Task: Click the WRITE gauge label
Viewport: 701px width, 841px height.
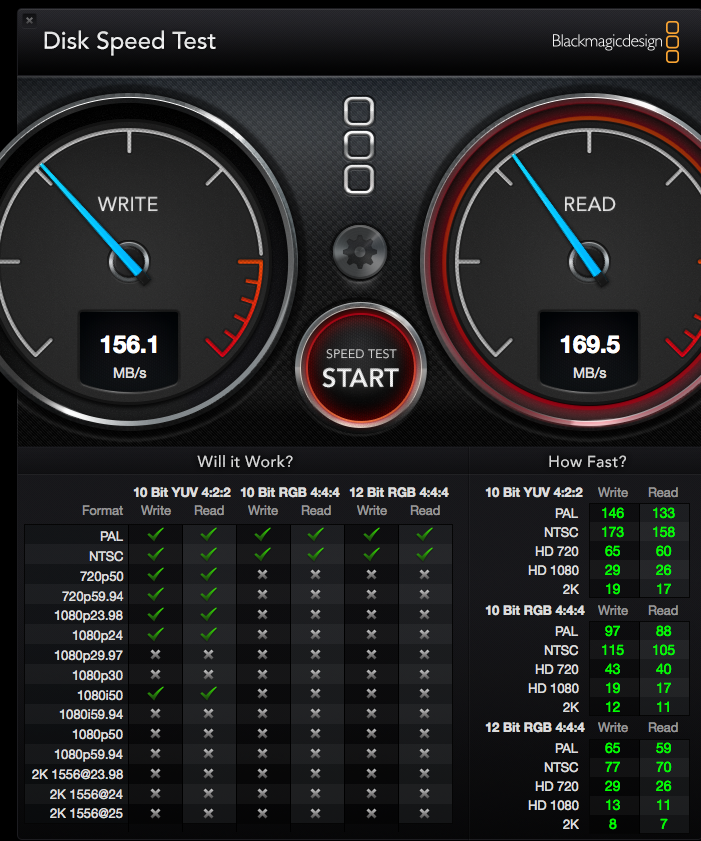Action: tap(128, 204)
